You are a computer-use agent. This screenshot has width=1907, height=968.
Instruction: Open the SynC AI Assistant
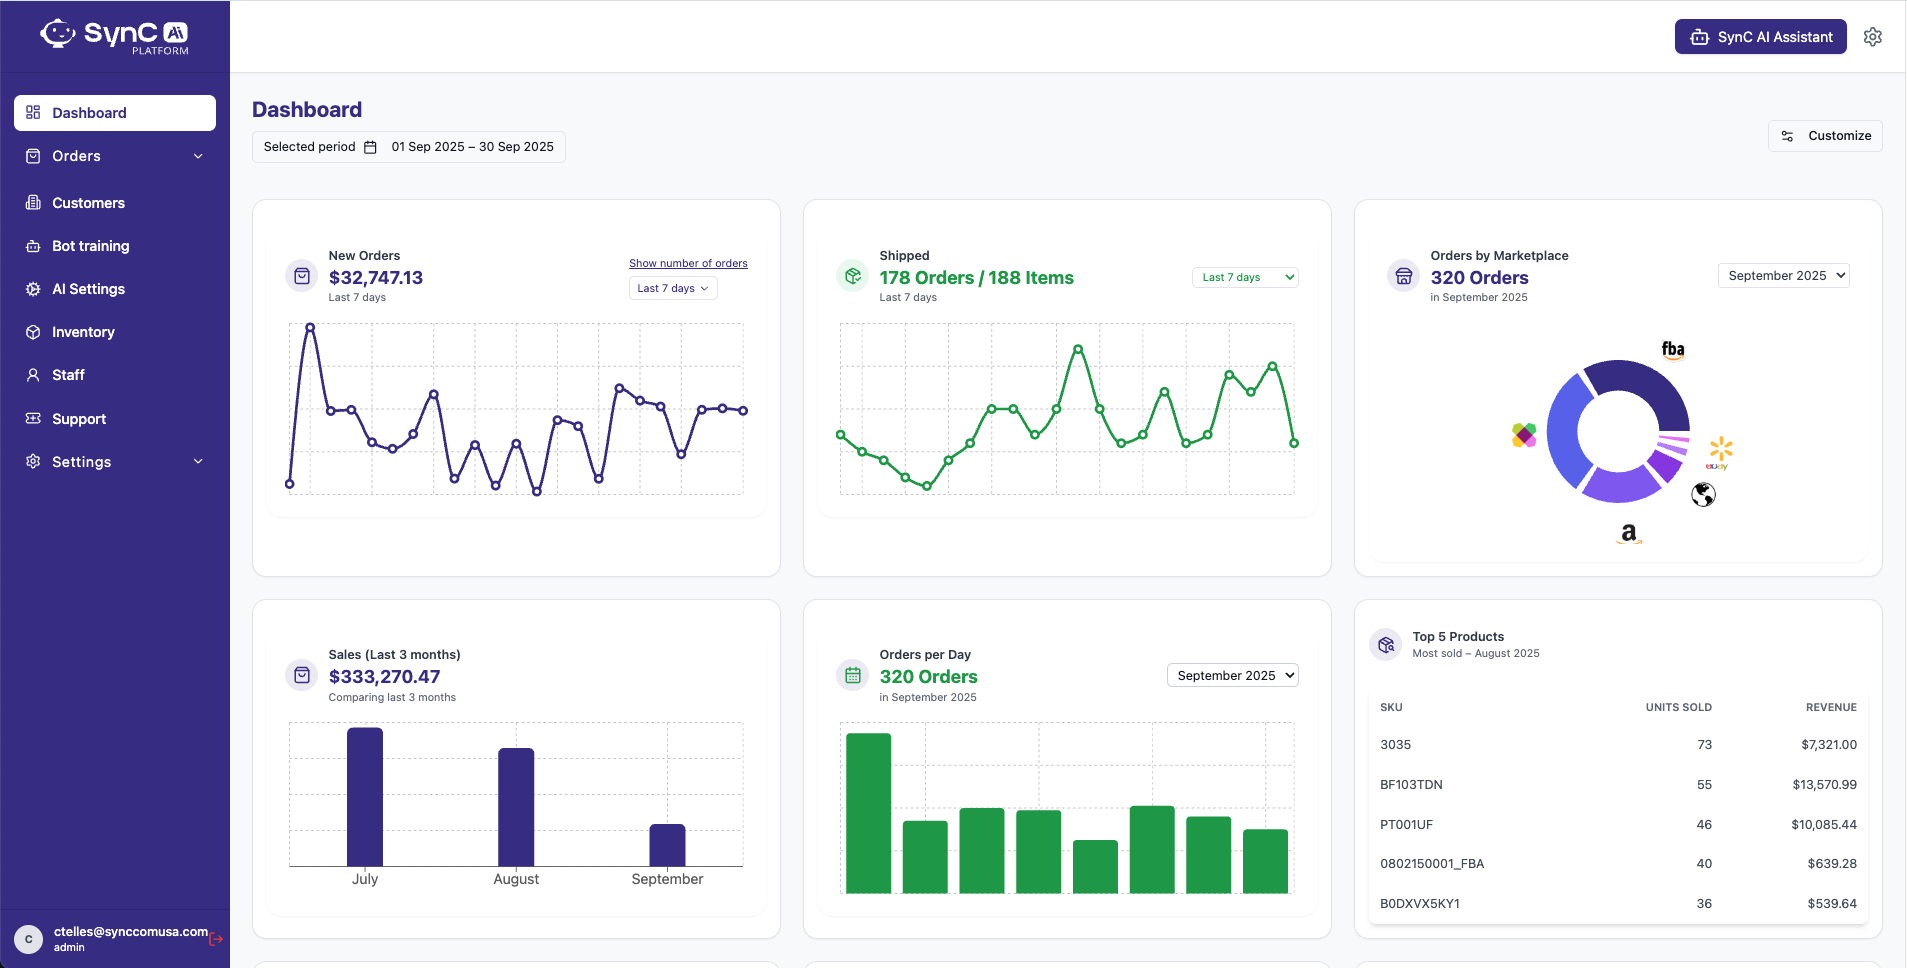[x=1759, y=36]
